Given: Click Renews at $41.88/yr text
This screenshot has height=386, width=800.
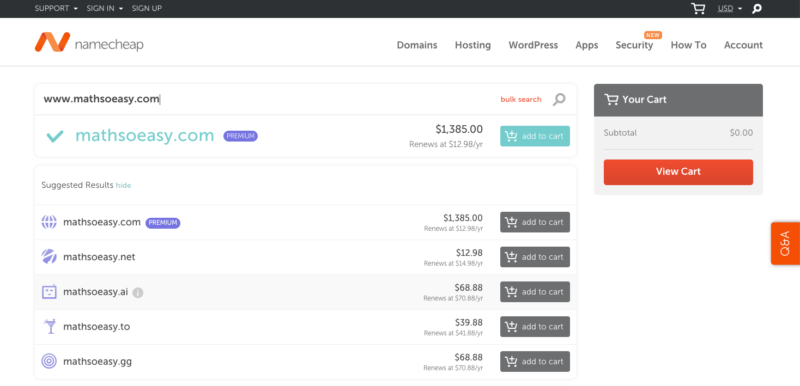Looking at the screenshot, I should pyautogui.click(x=453, y=333).
